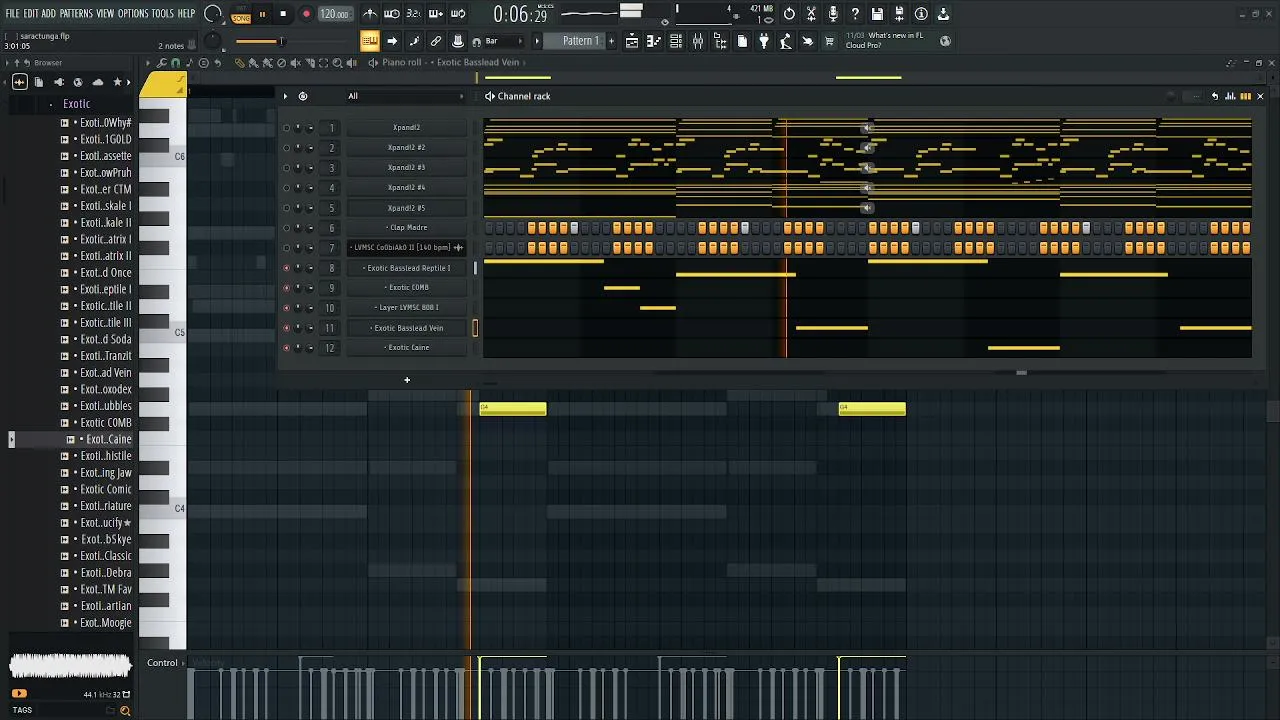Select the piano roll paint brush tool
The height and width of the screenshot is (720, 1280).
[x=253, y=63]
